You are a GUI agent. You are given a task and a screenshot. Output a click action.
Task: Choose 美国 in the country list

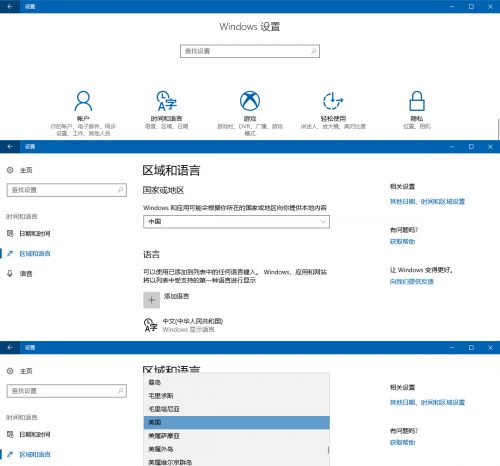click(236, 422)
